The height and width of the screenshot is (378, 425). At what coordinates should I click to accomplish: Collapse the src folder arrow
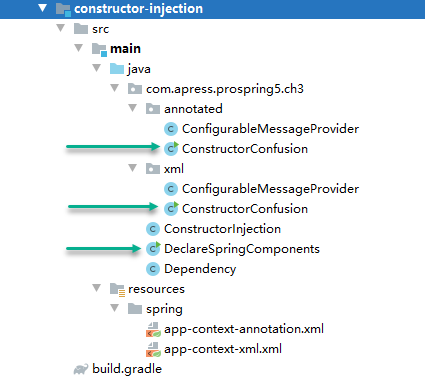tap(61, 28)
